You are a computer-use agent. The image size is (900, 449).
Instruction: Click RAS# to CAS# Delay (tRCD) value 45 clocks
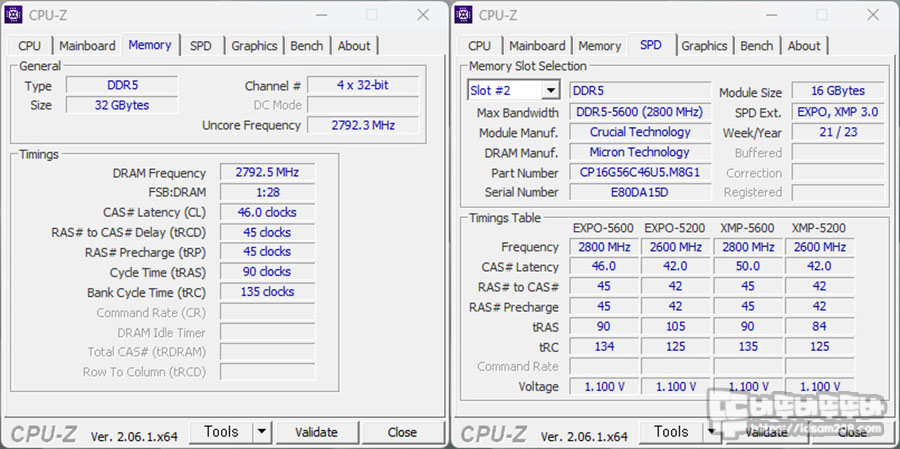[267, 233]
